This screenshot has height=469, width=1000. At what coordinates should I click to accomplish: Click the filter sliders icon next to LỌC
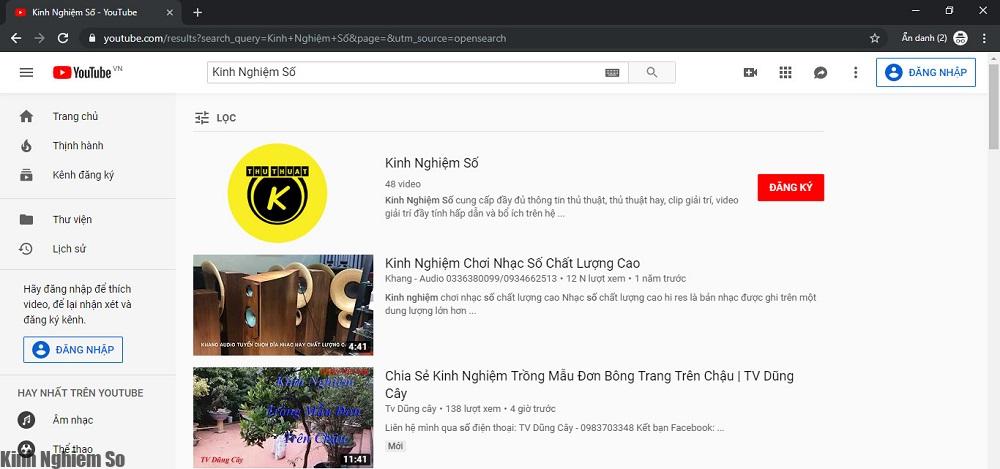[202, 117]
